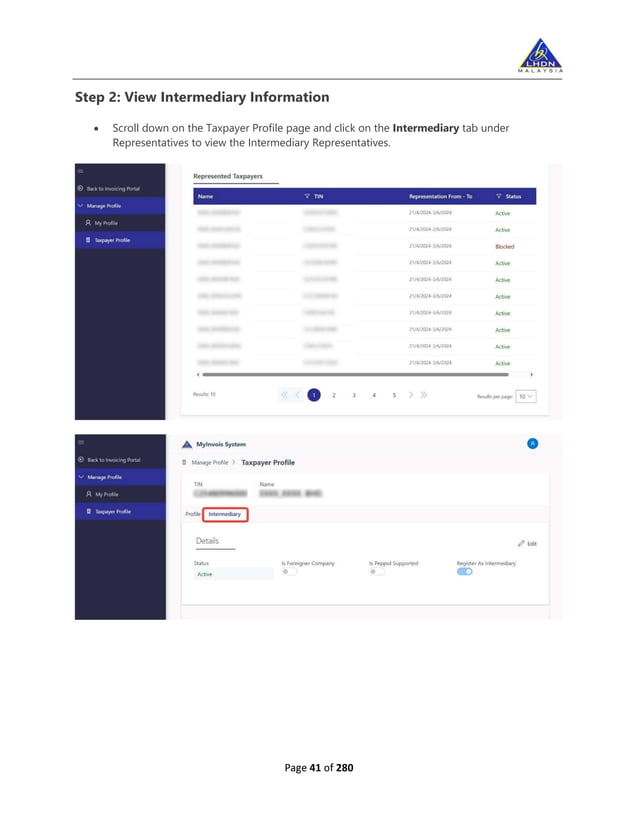Screen dimensions: 638x826
Task: Click the Details section heading
Action: click(207, 541)
